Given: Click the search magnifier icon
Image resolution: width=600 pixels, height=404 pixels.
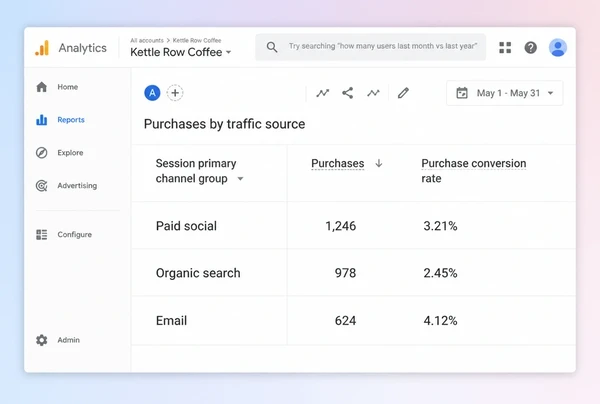Looking at the screenshot, I should pos(272,47).
